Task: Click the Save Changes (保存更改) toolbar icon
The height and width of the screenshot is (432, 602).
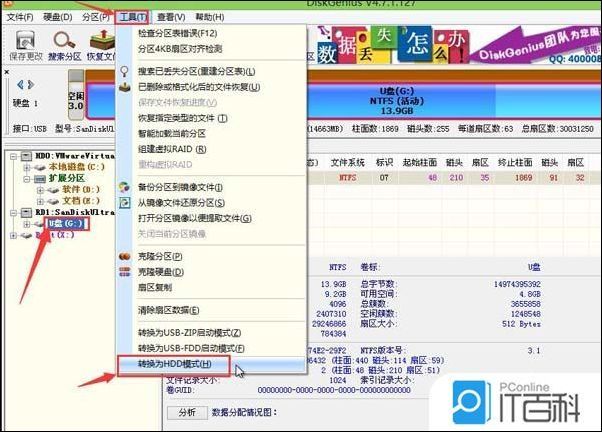Action: pos(25,45)
